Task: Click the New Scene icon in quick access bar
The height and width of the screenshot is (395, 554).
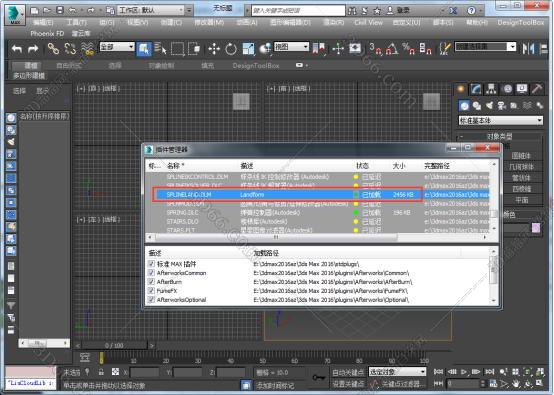Action: [34, 10]
